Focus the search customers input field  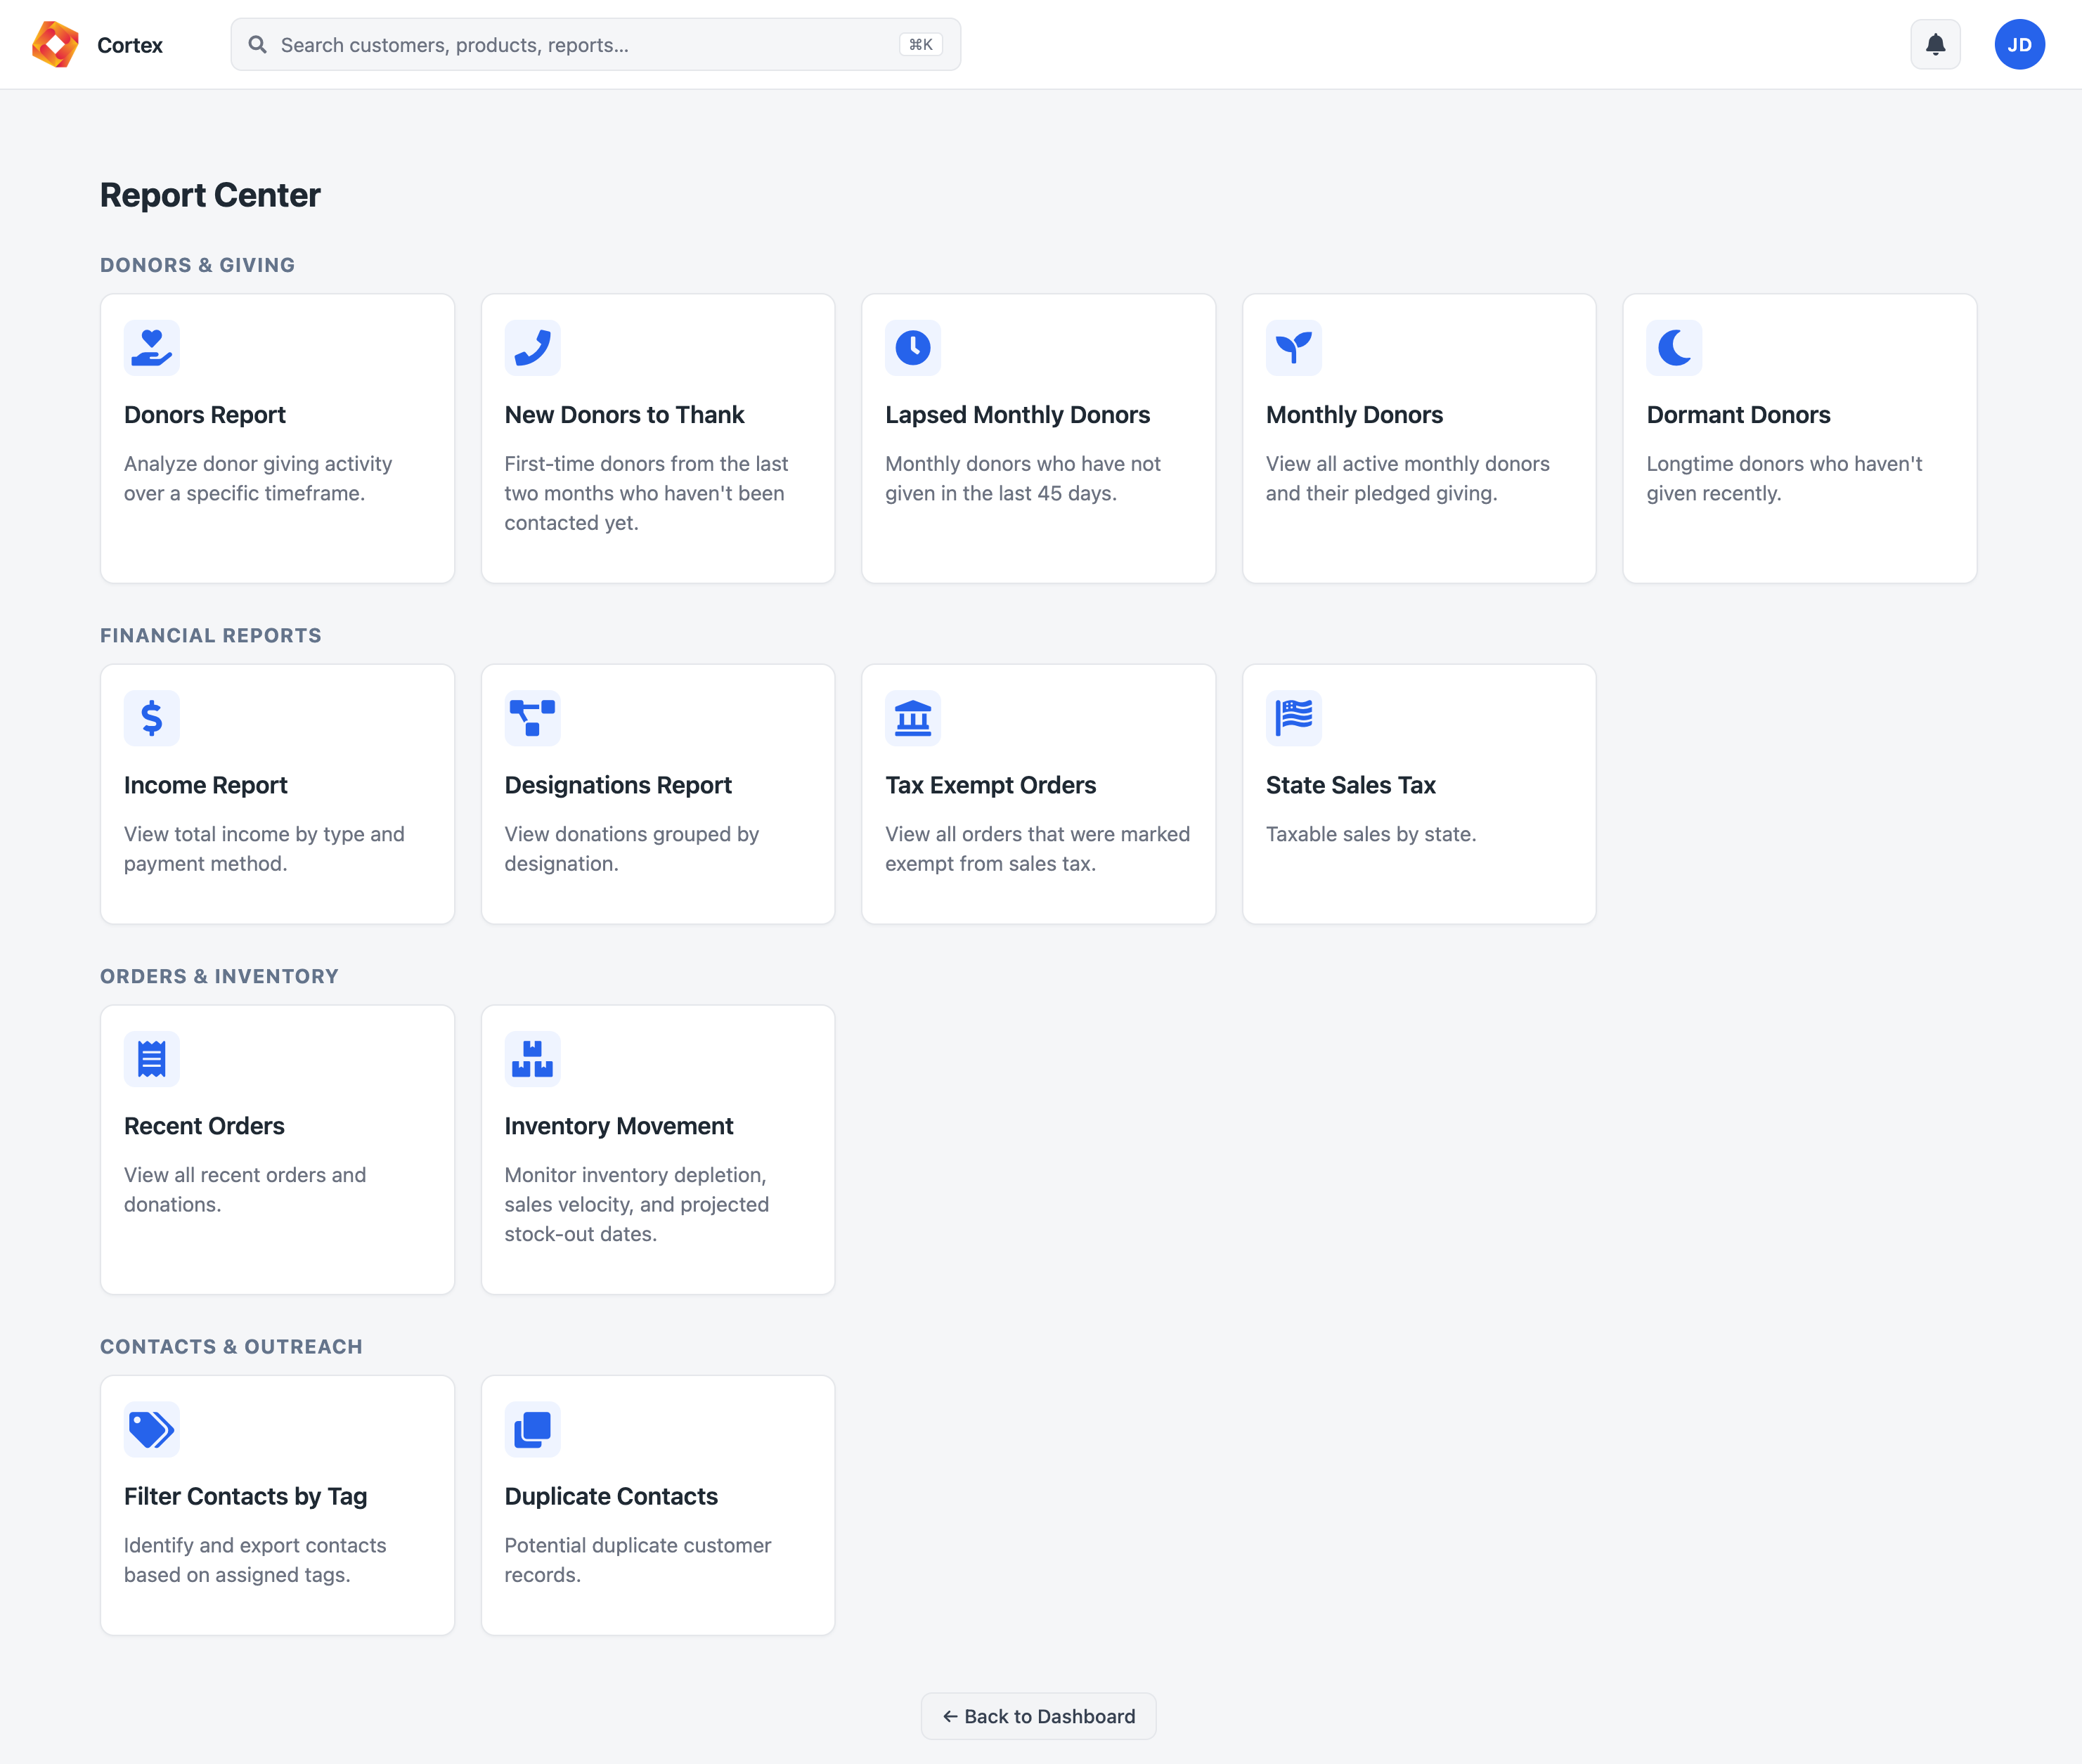coord(596,44)
